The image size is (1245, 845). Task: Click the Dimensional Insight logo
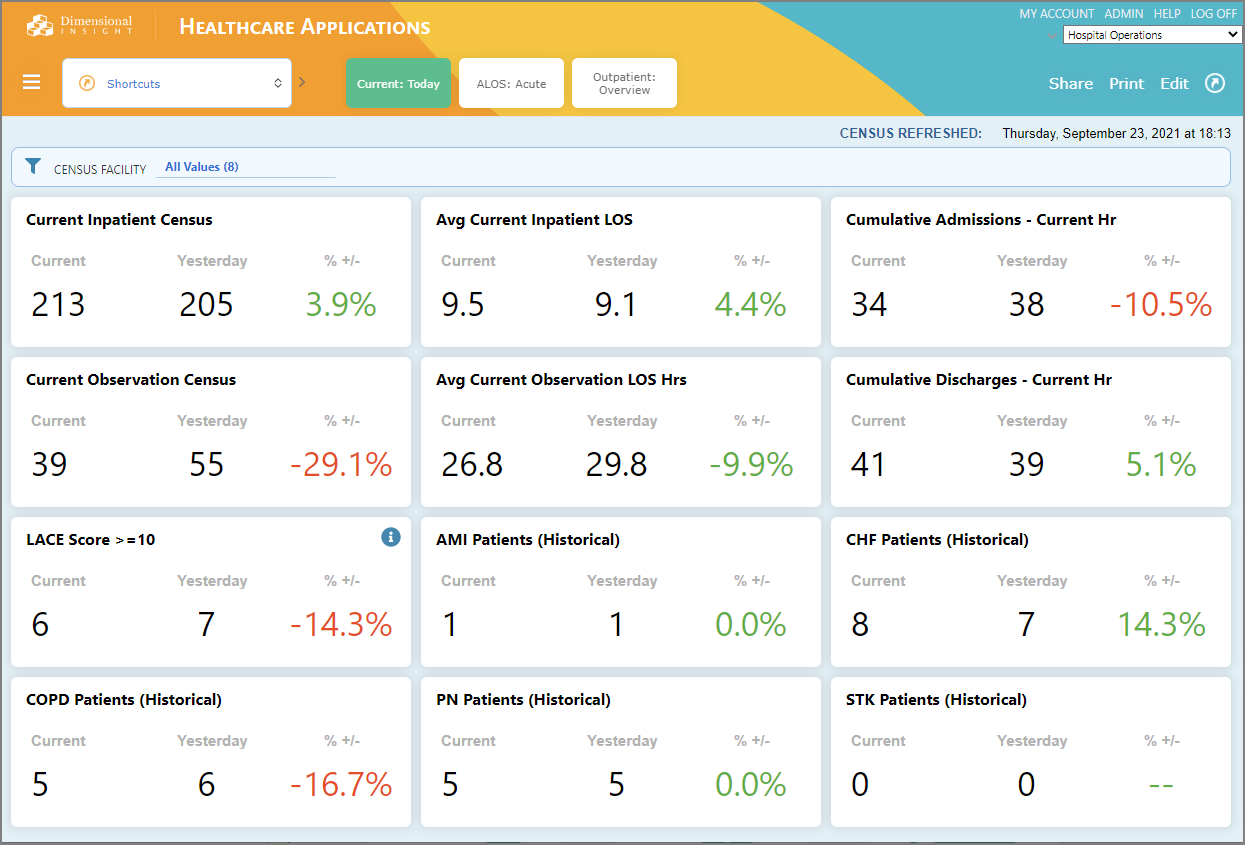coord(79,26)
